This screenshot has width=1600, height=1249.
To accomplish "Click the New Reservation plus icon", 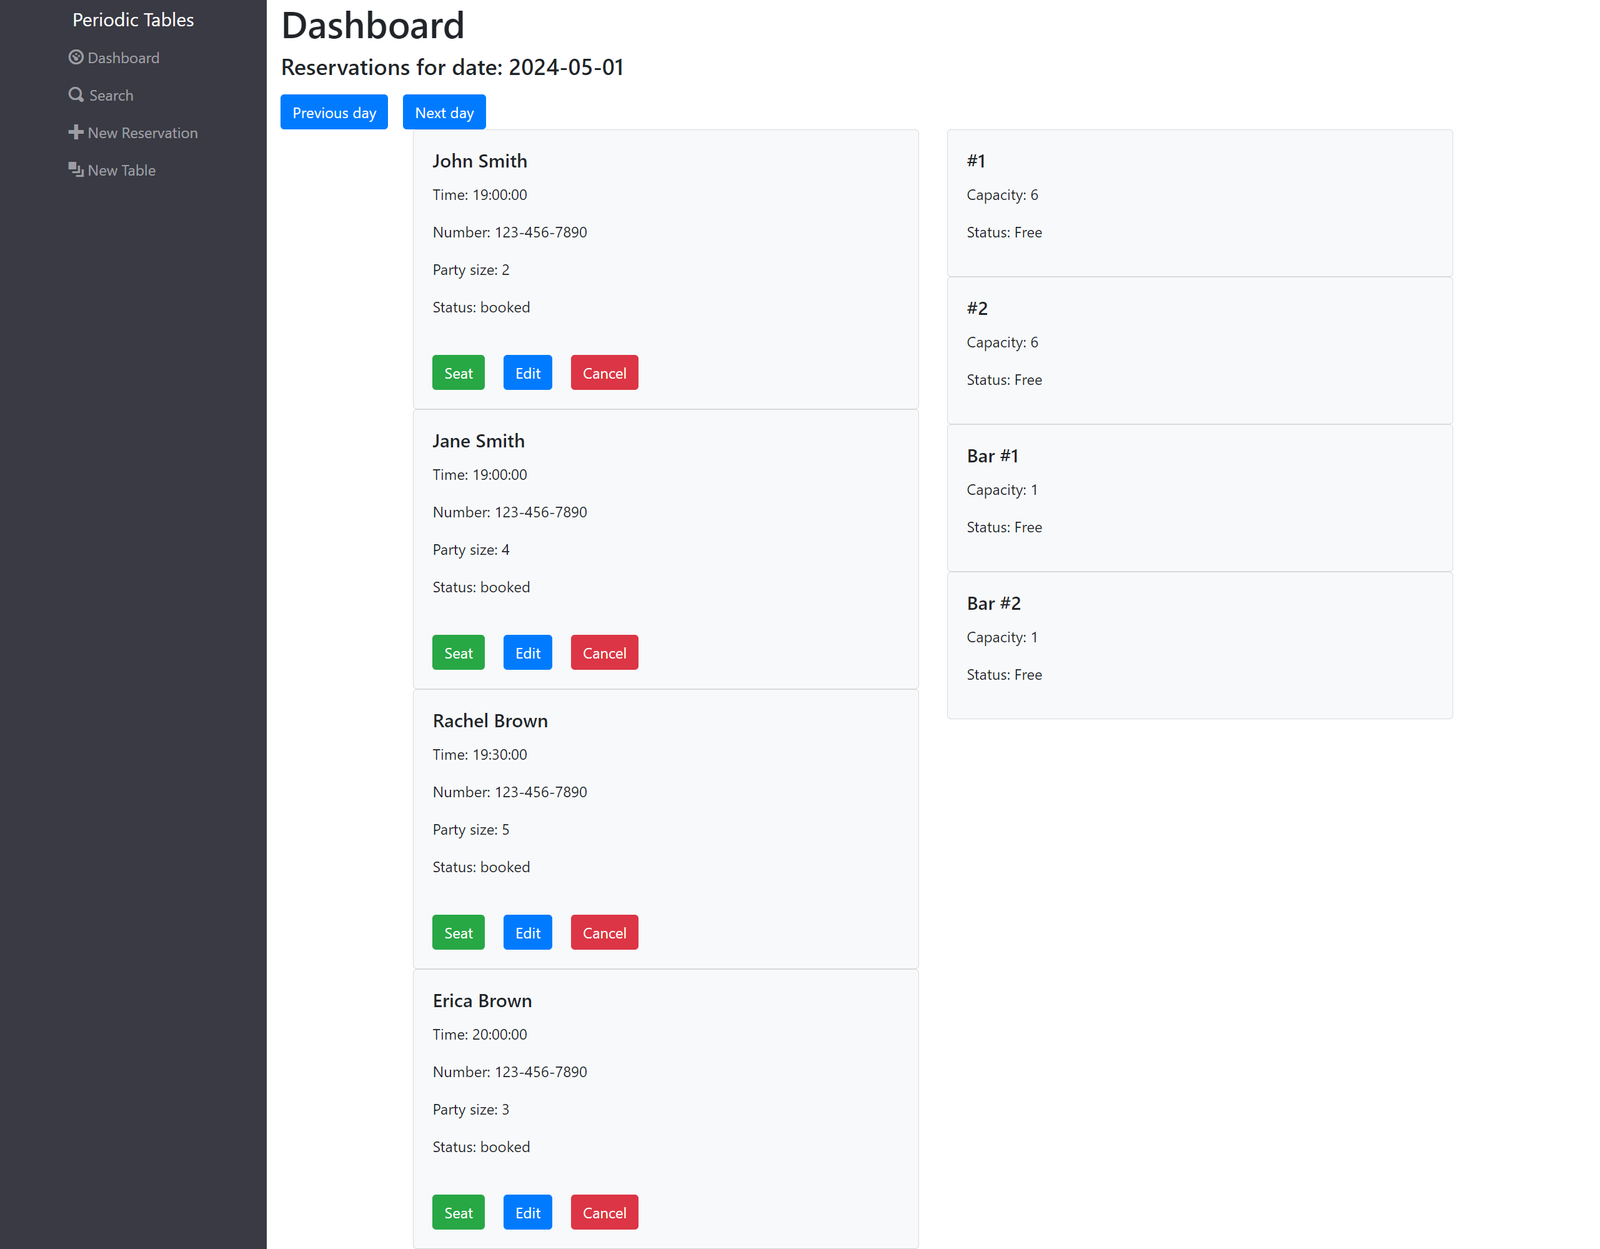I will pyautogui.click(x=76, y=132).
